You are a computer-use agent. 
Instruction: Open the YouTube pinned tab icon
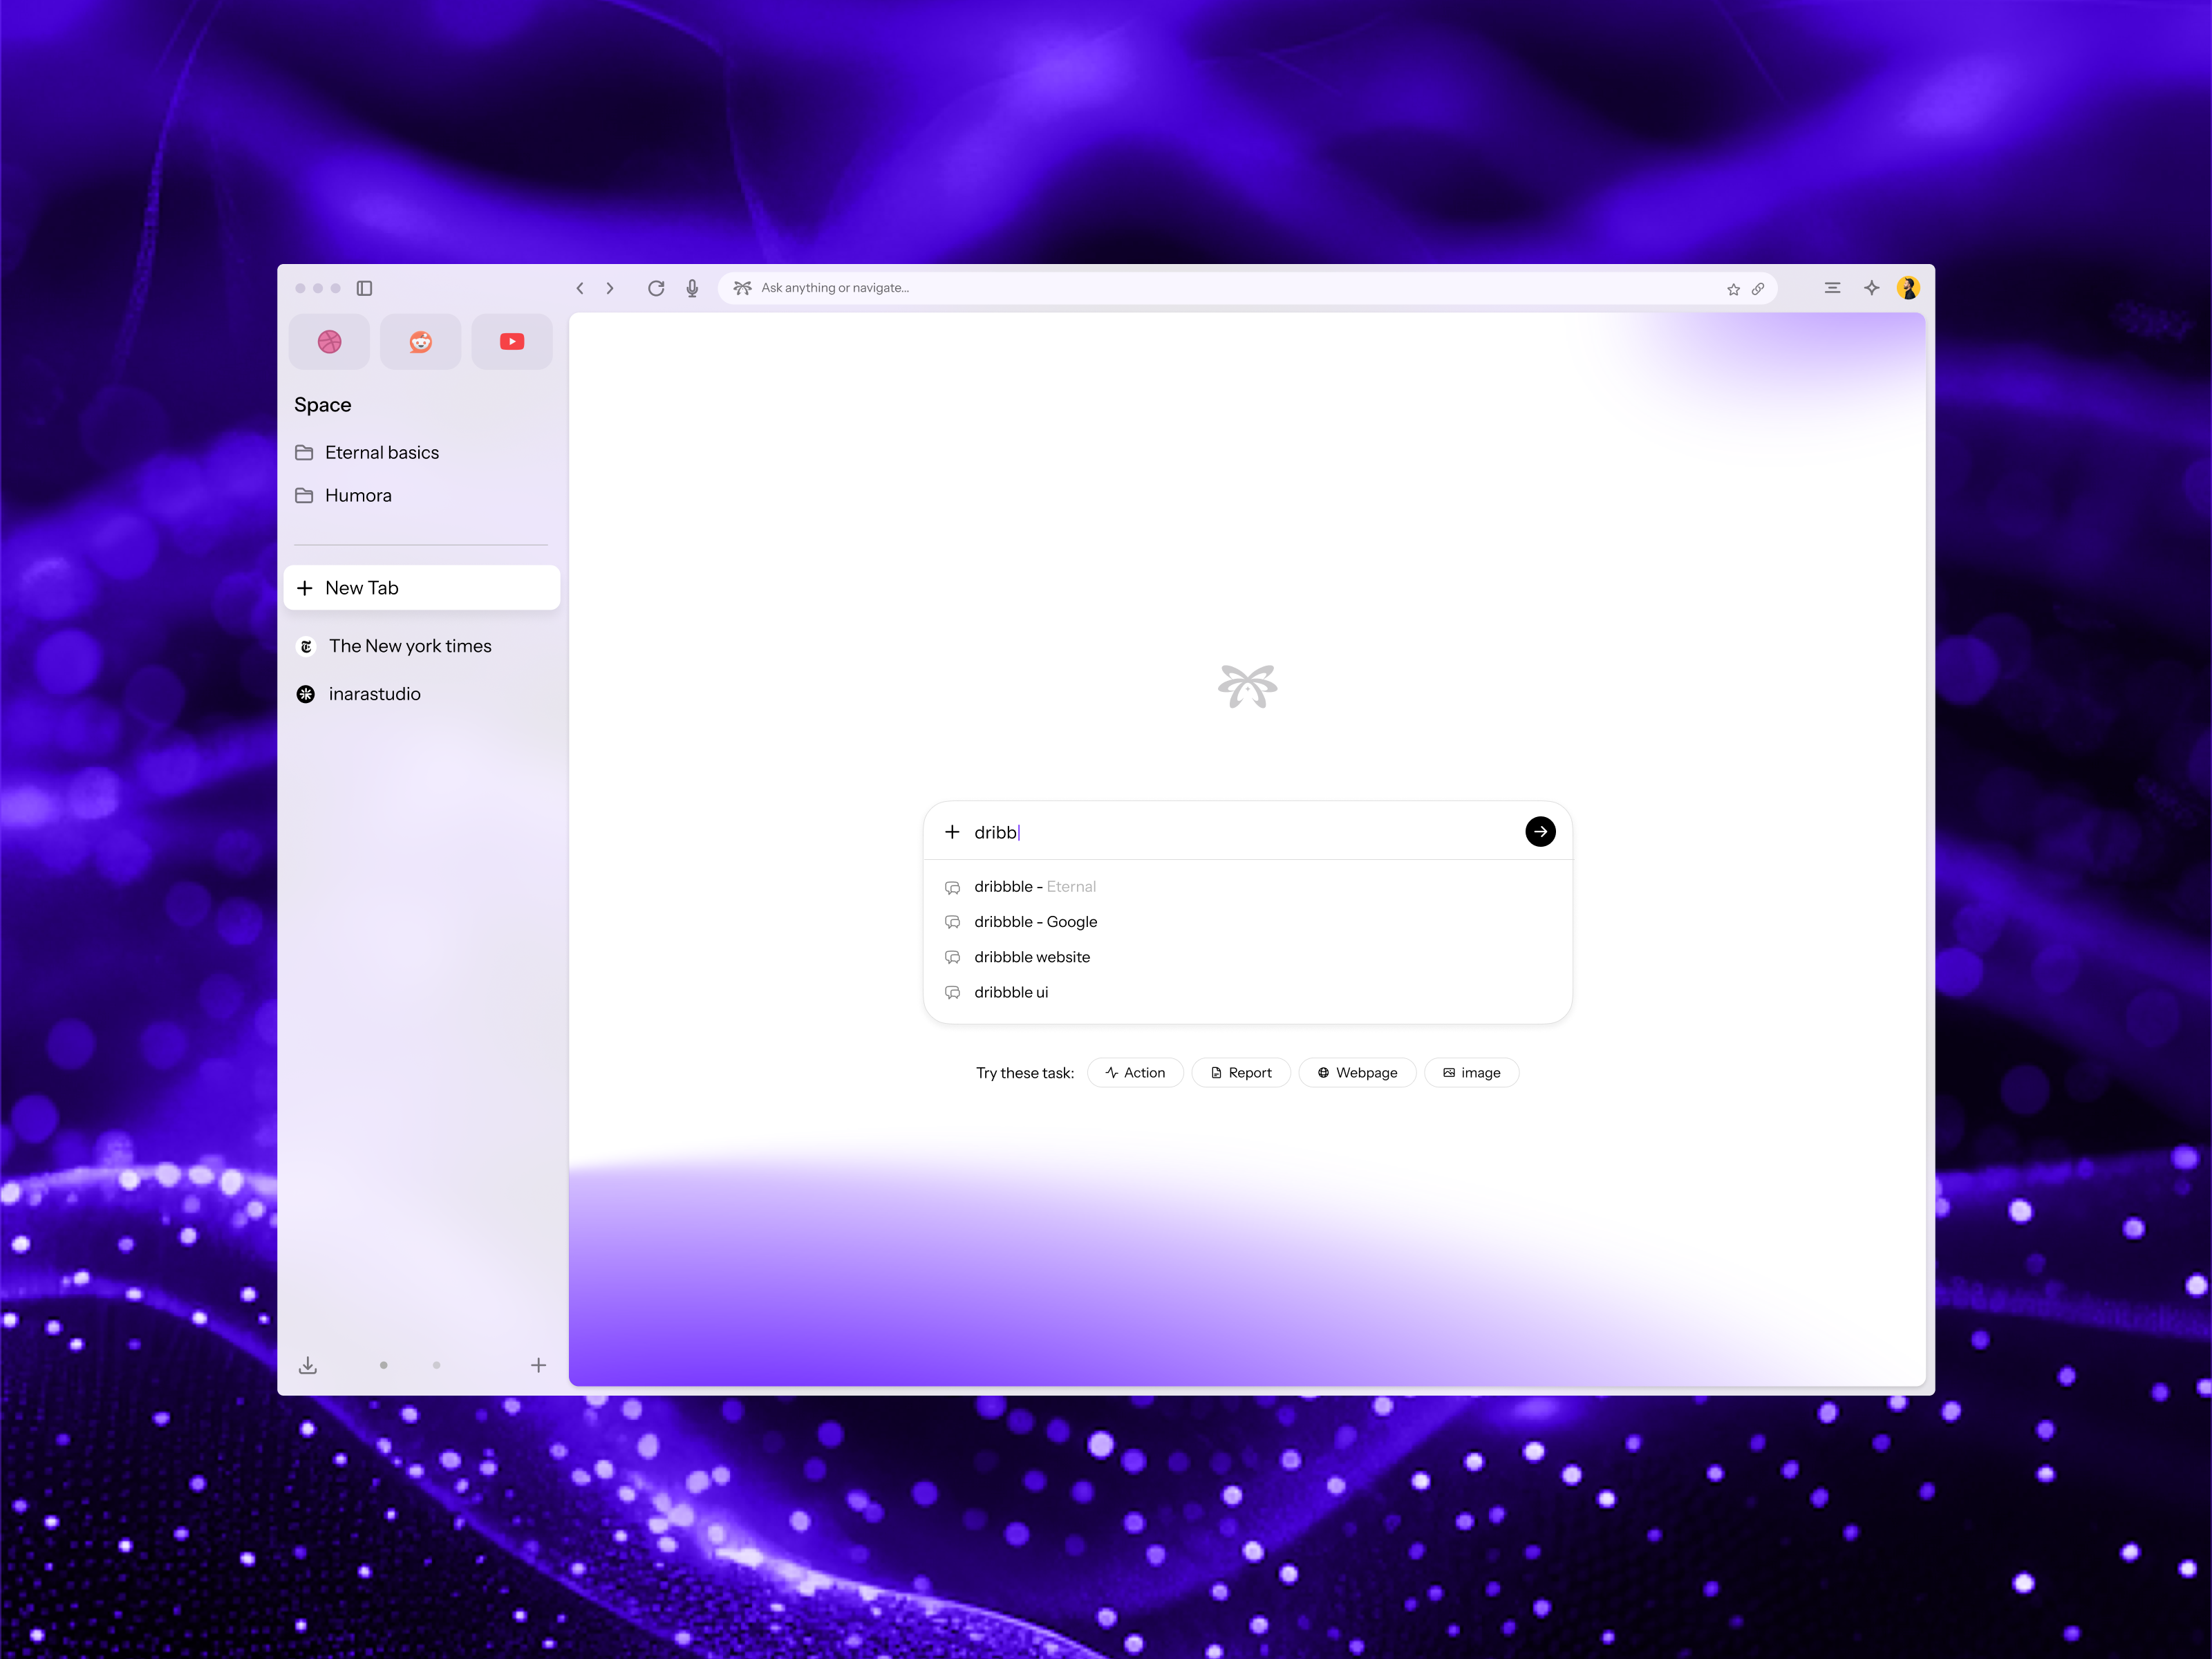pos(511,341)
